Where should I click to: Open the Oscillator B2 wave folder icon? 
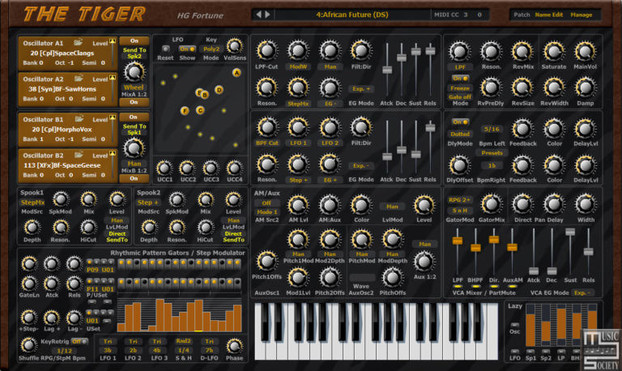point(78,155)
